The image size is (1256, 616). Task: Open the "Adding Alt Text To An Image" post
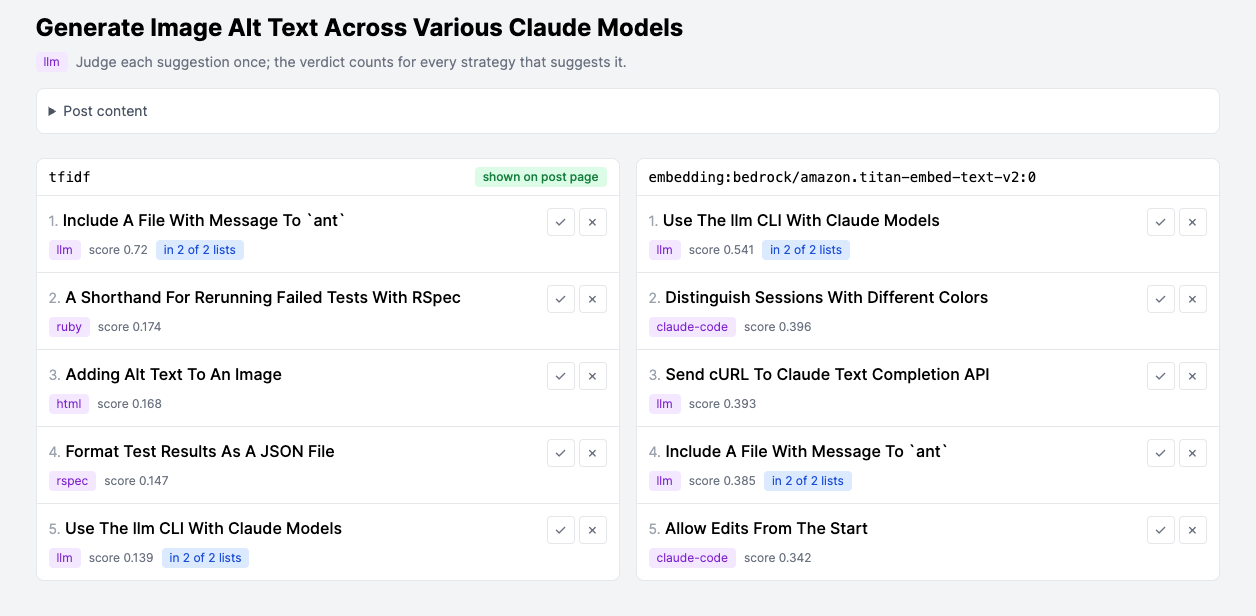(x=174, y=374)
